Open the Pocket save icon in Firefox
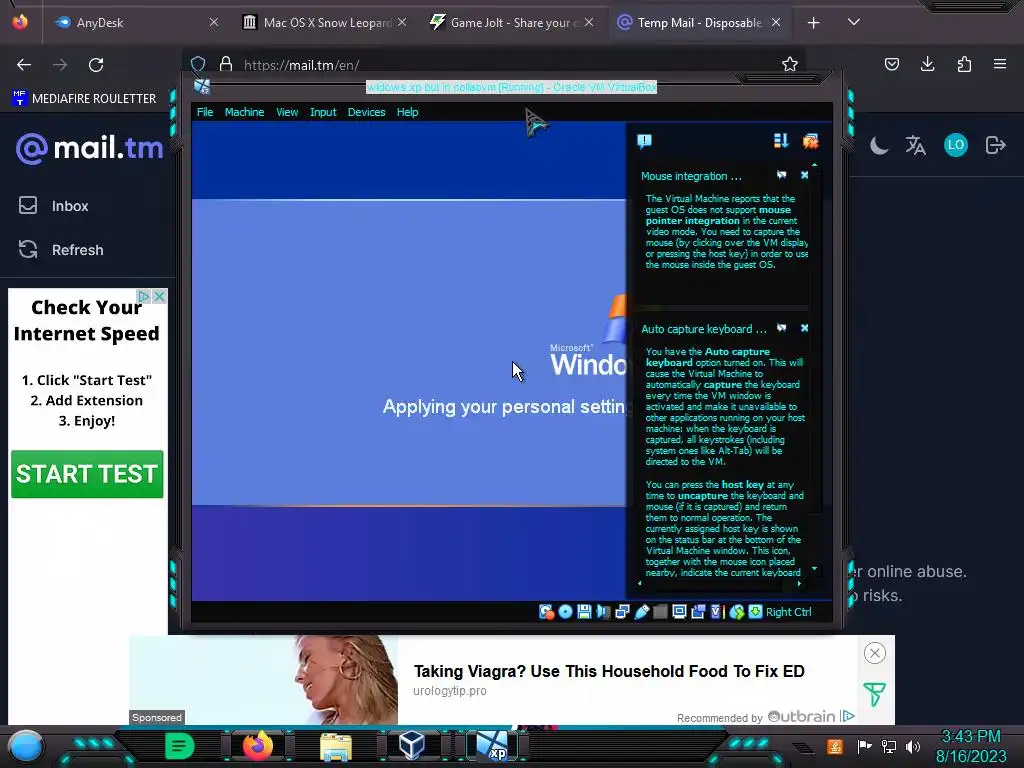The image size is (1024, 768). click(891, 64)
